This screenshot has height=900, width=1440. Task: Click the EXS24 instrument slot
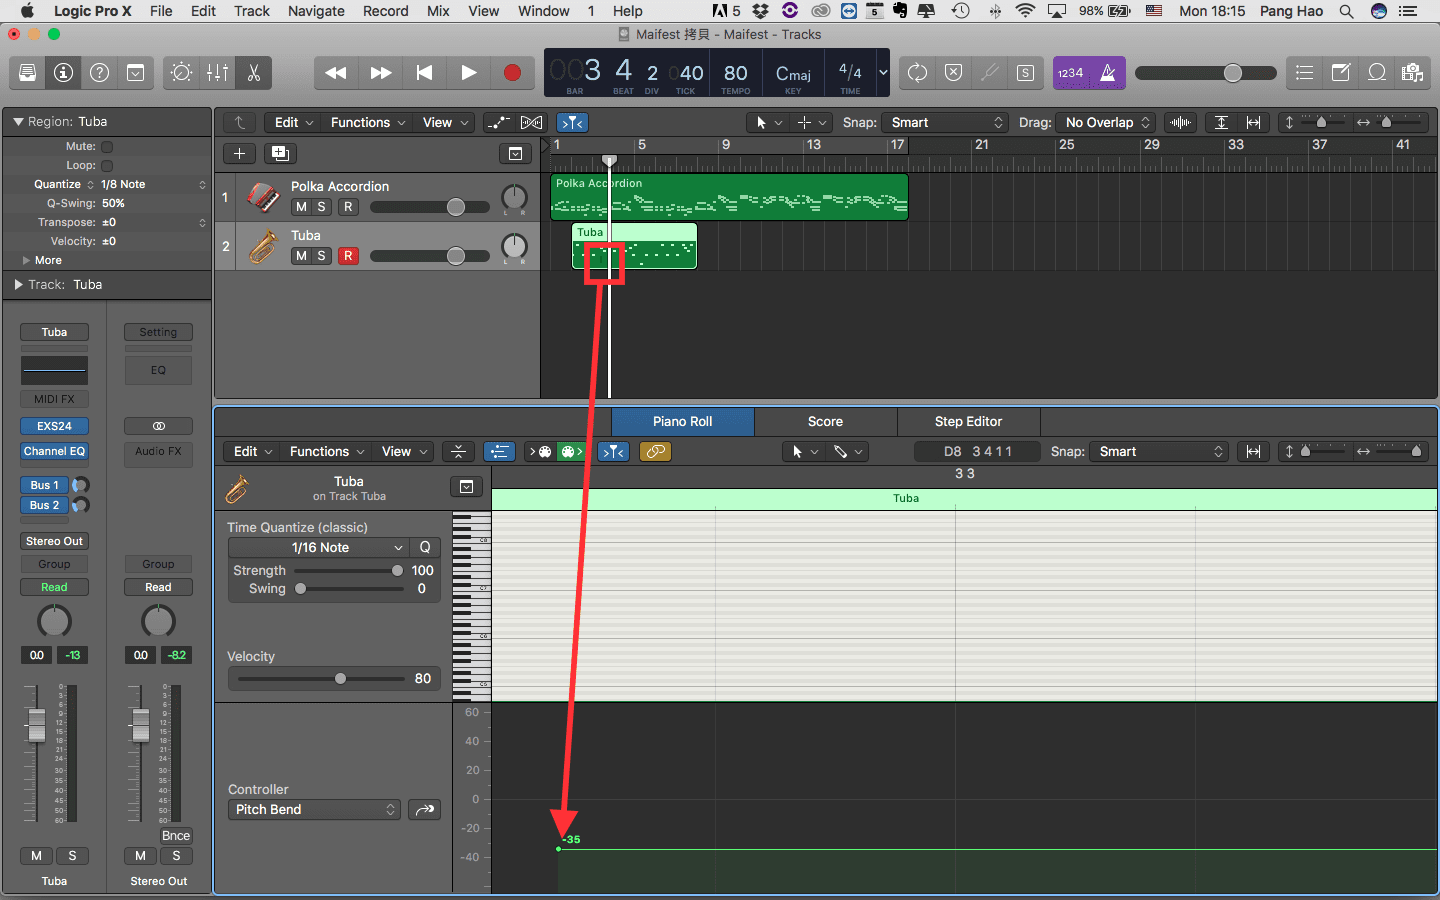pyautogui.click(x=54, y=426)
